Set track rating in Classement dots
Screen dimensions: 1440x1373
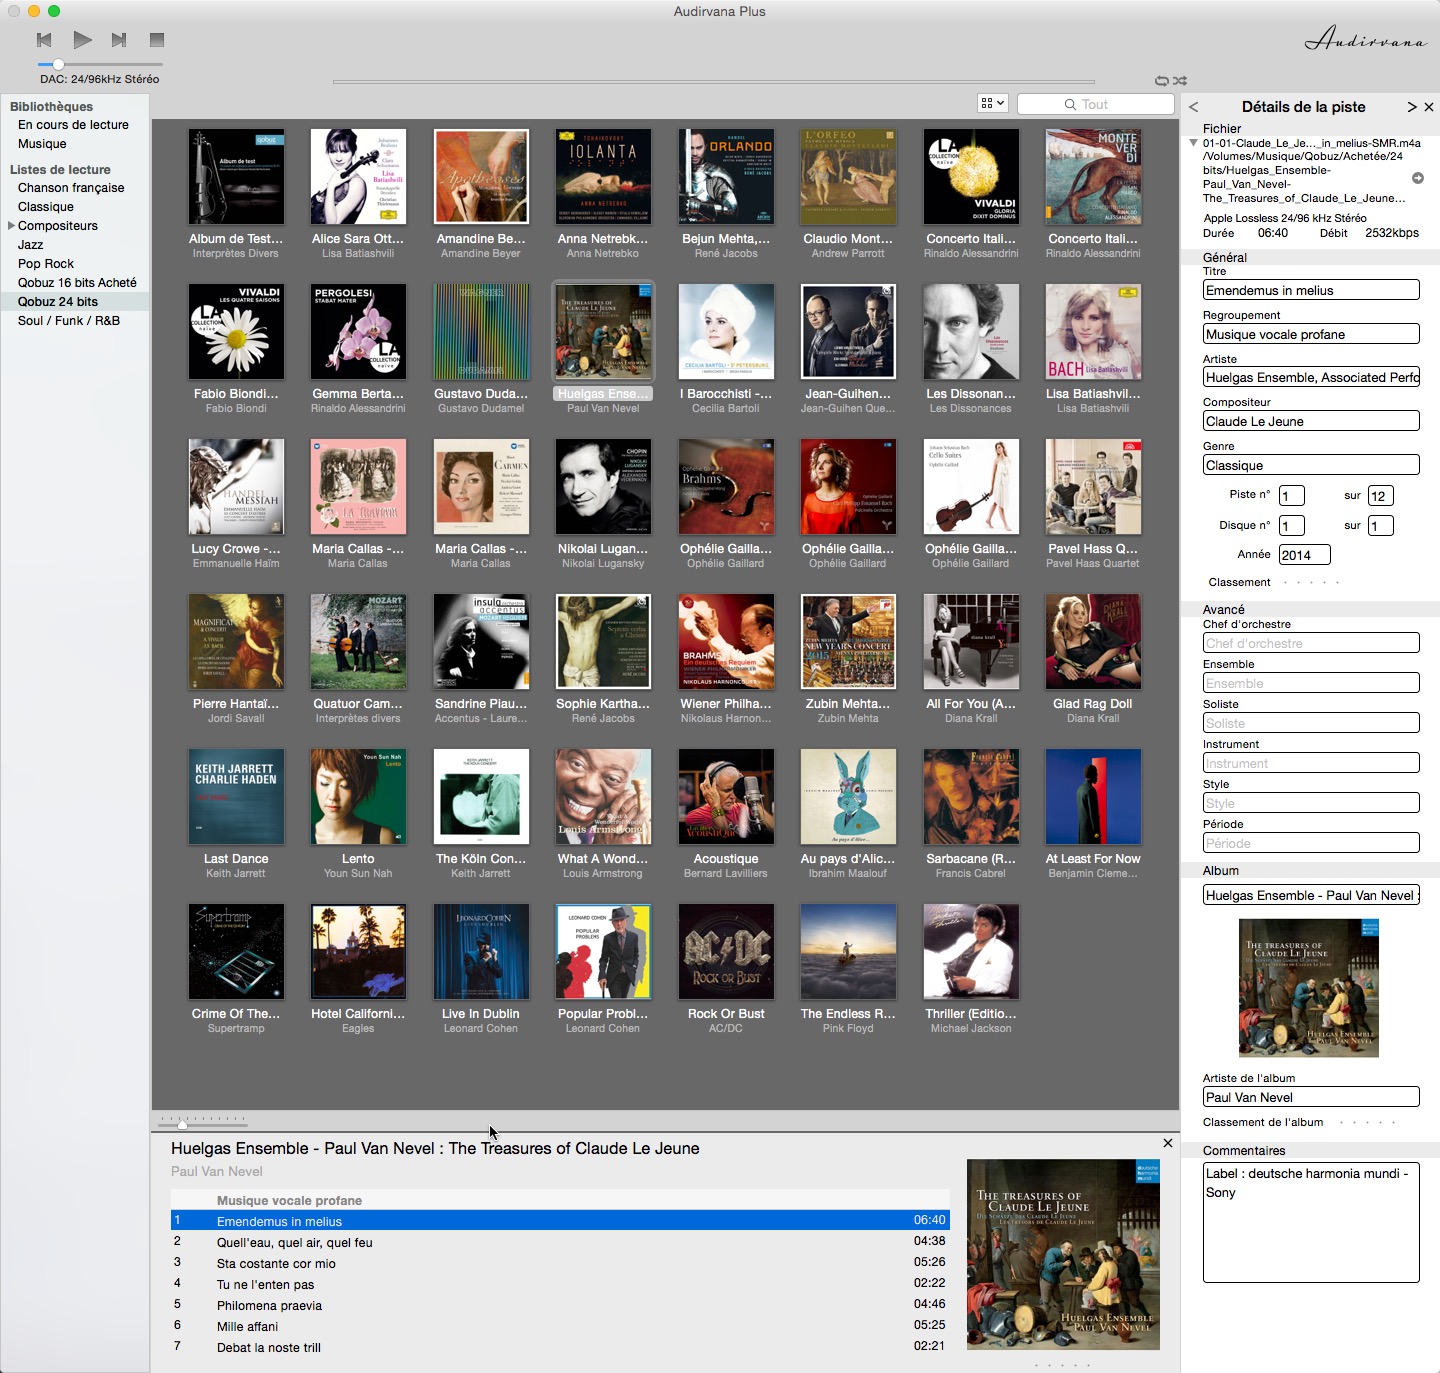pyautogui.click(x=1311, y=582)
